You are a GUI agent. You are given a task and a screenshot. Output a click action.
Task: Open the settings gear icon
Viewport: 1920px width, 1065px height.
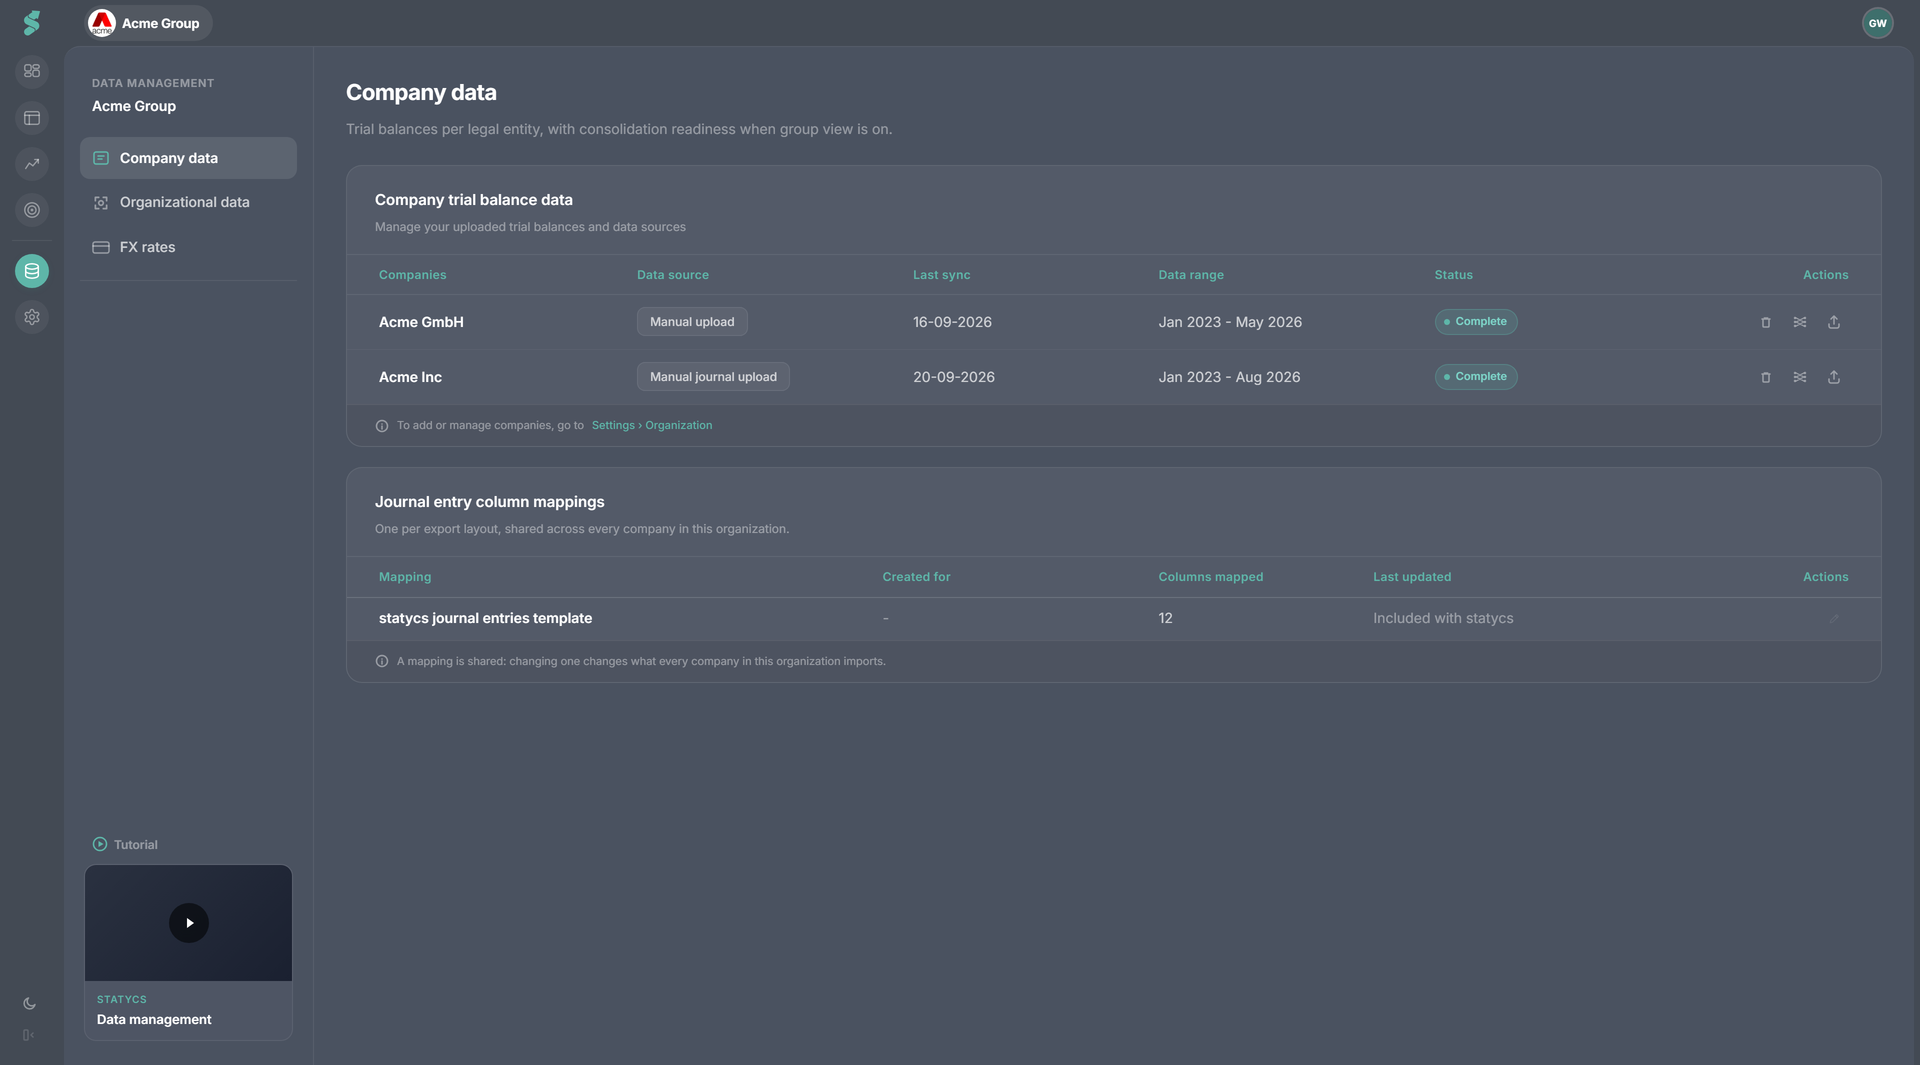click(32, 317)
